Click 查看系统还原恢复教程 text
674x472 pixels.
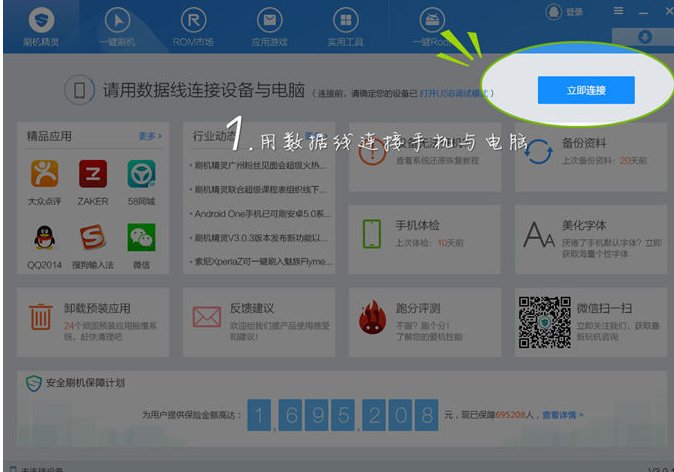437,161
